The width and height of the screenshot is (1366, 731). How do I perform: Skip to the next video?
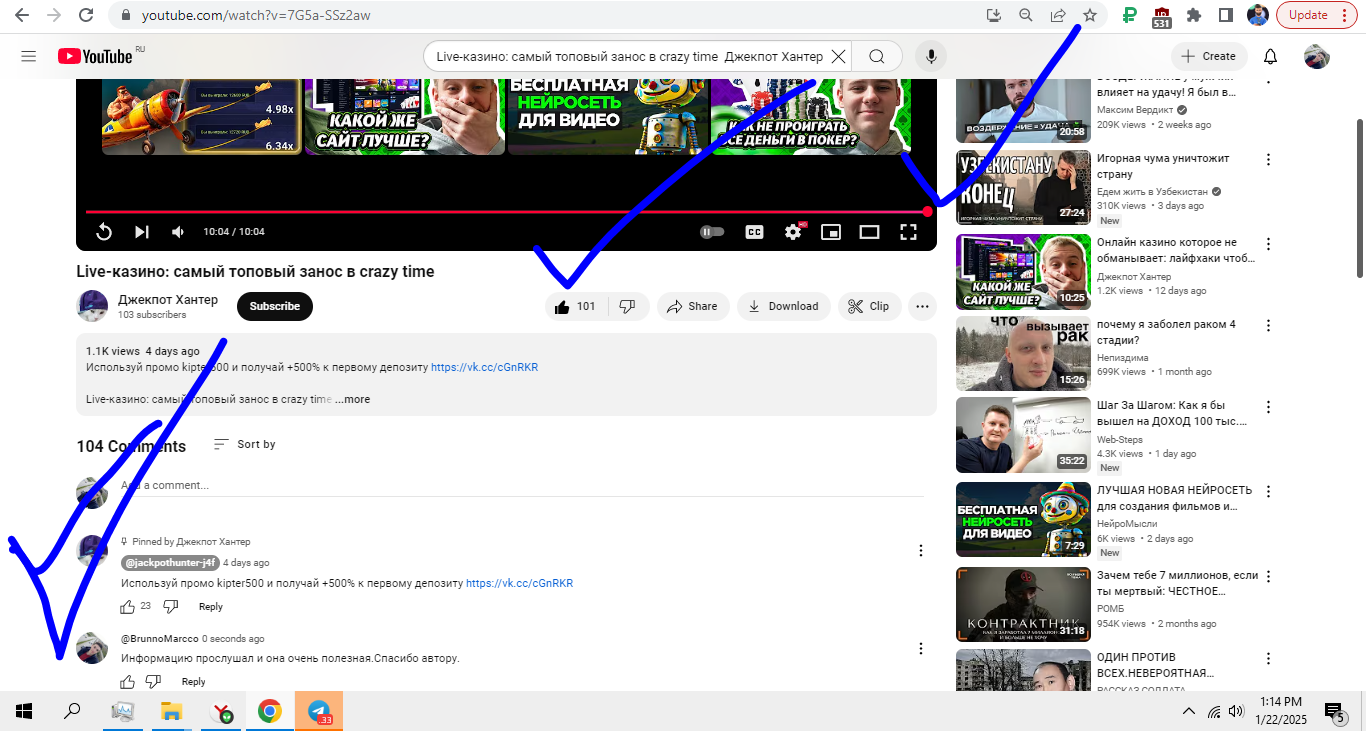(x=142, y=232)
